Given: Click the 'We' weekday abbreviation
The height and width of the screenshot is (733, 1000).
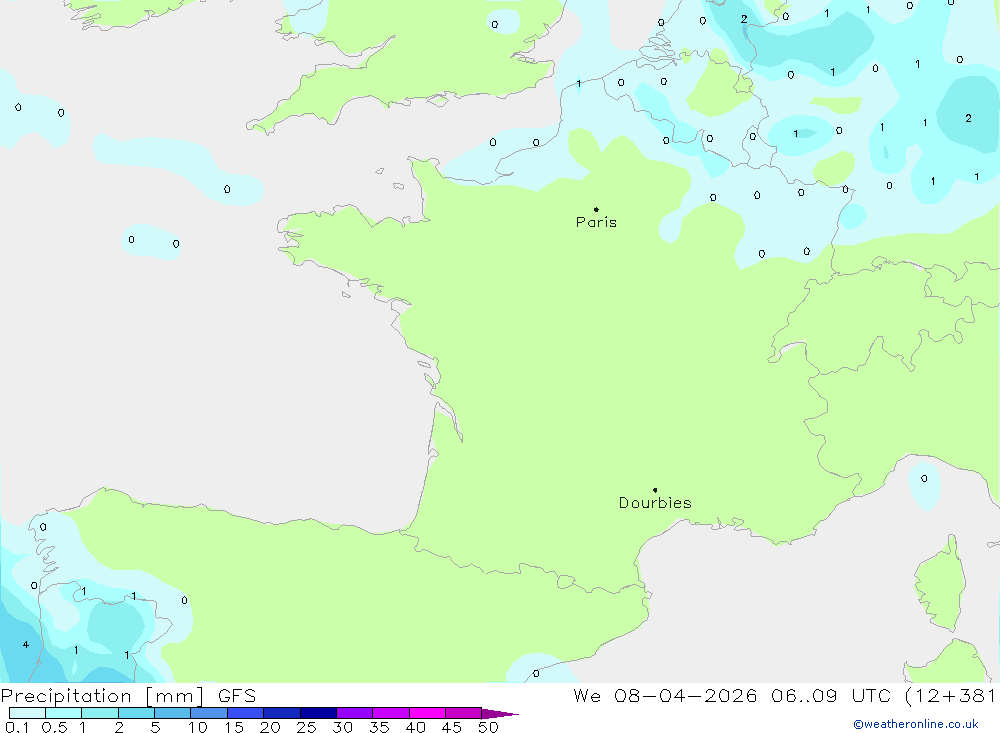Looking at the screenshot, I should tap(587, 696).
